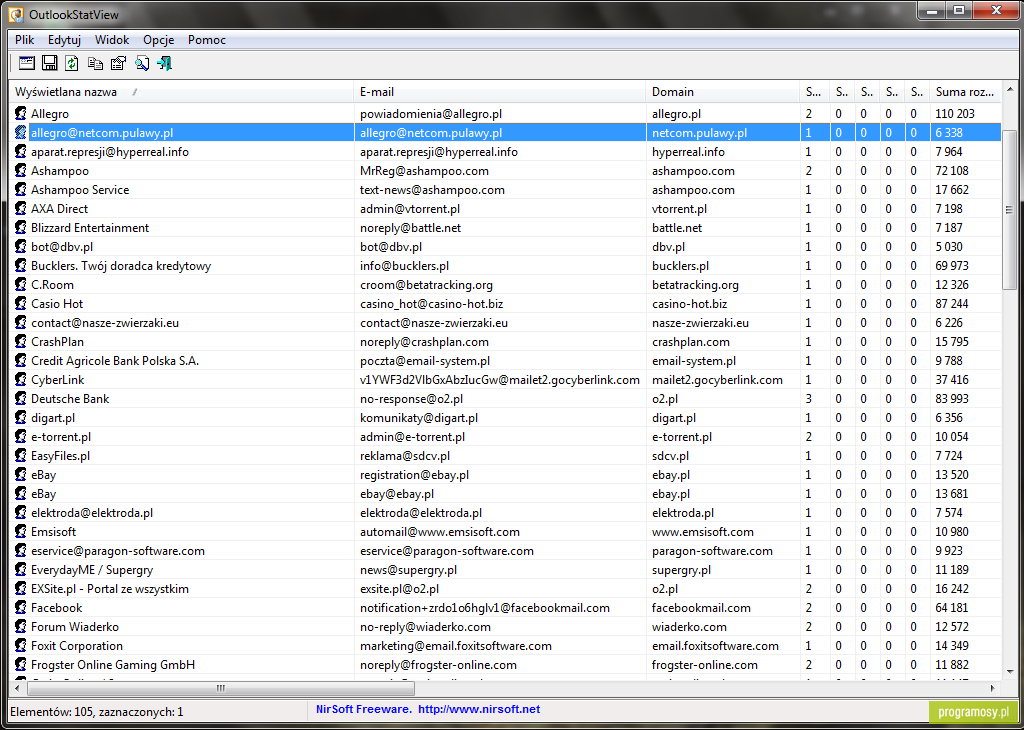Click the contact icon beside AXA Direct
The height and width of the screenshot is (730, 1024).
click(21, 208)
